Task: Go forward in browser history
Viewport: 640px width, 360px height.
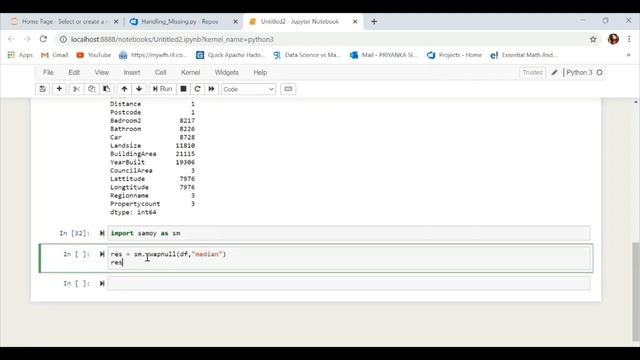Action: 27,39
